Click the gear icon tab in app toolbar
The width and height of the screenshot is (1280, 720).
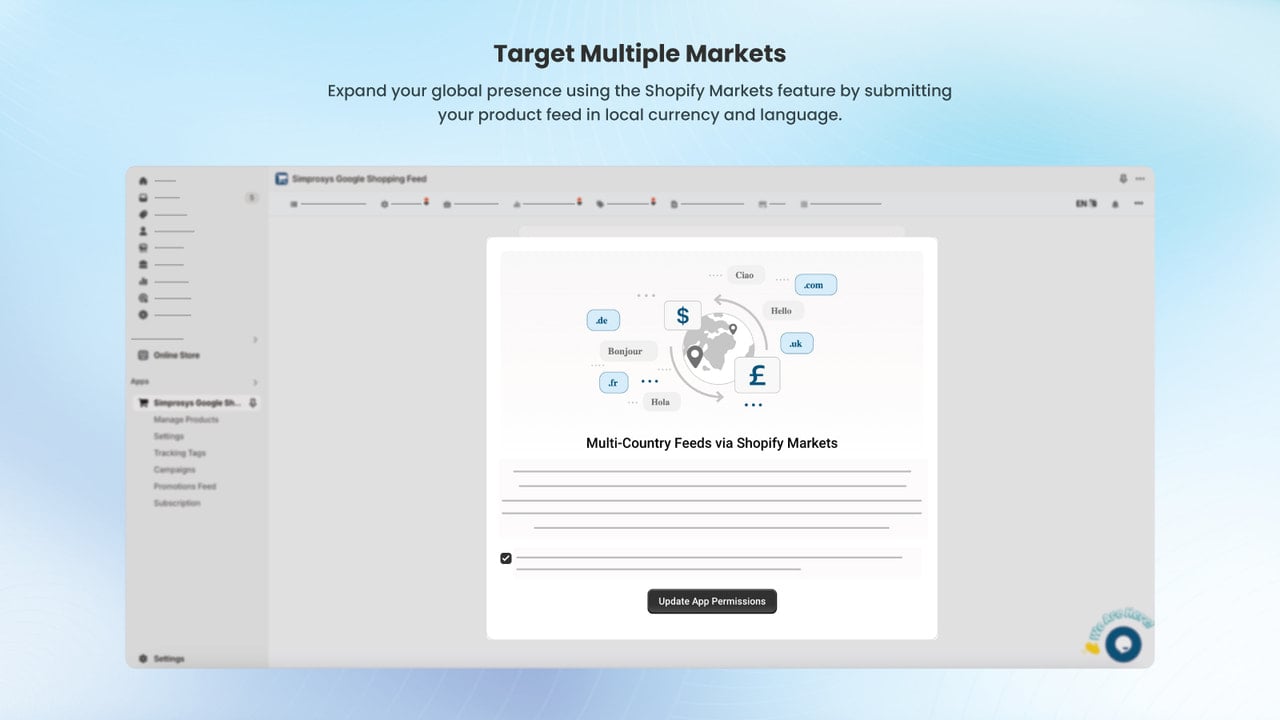[x=384, y=204]
